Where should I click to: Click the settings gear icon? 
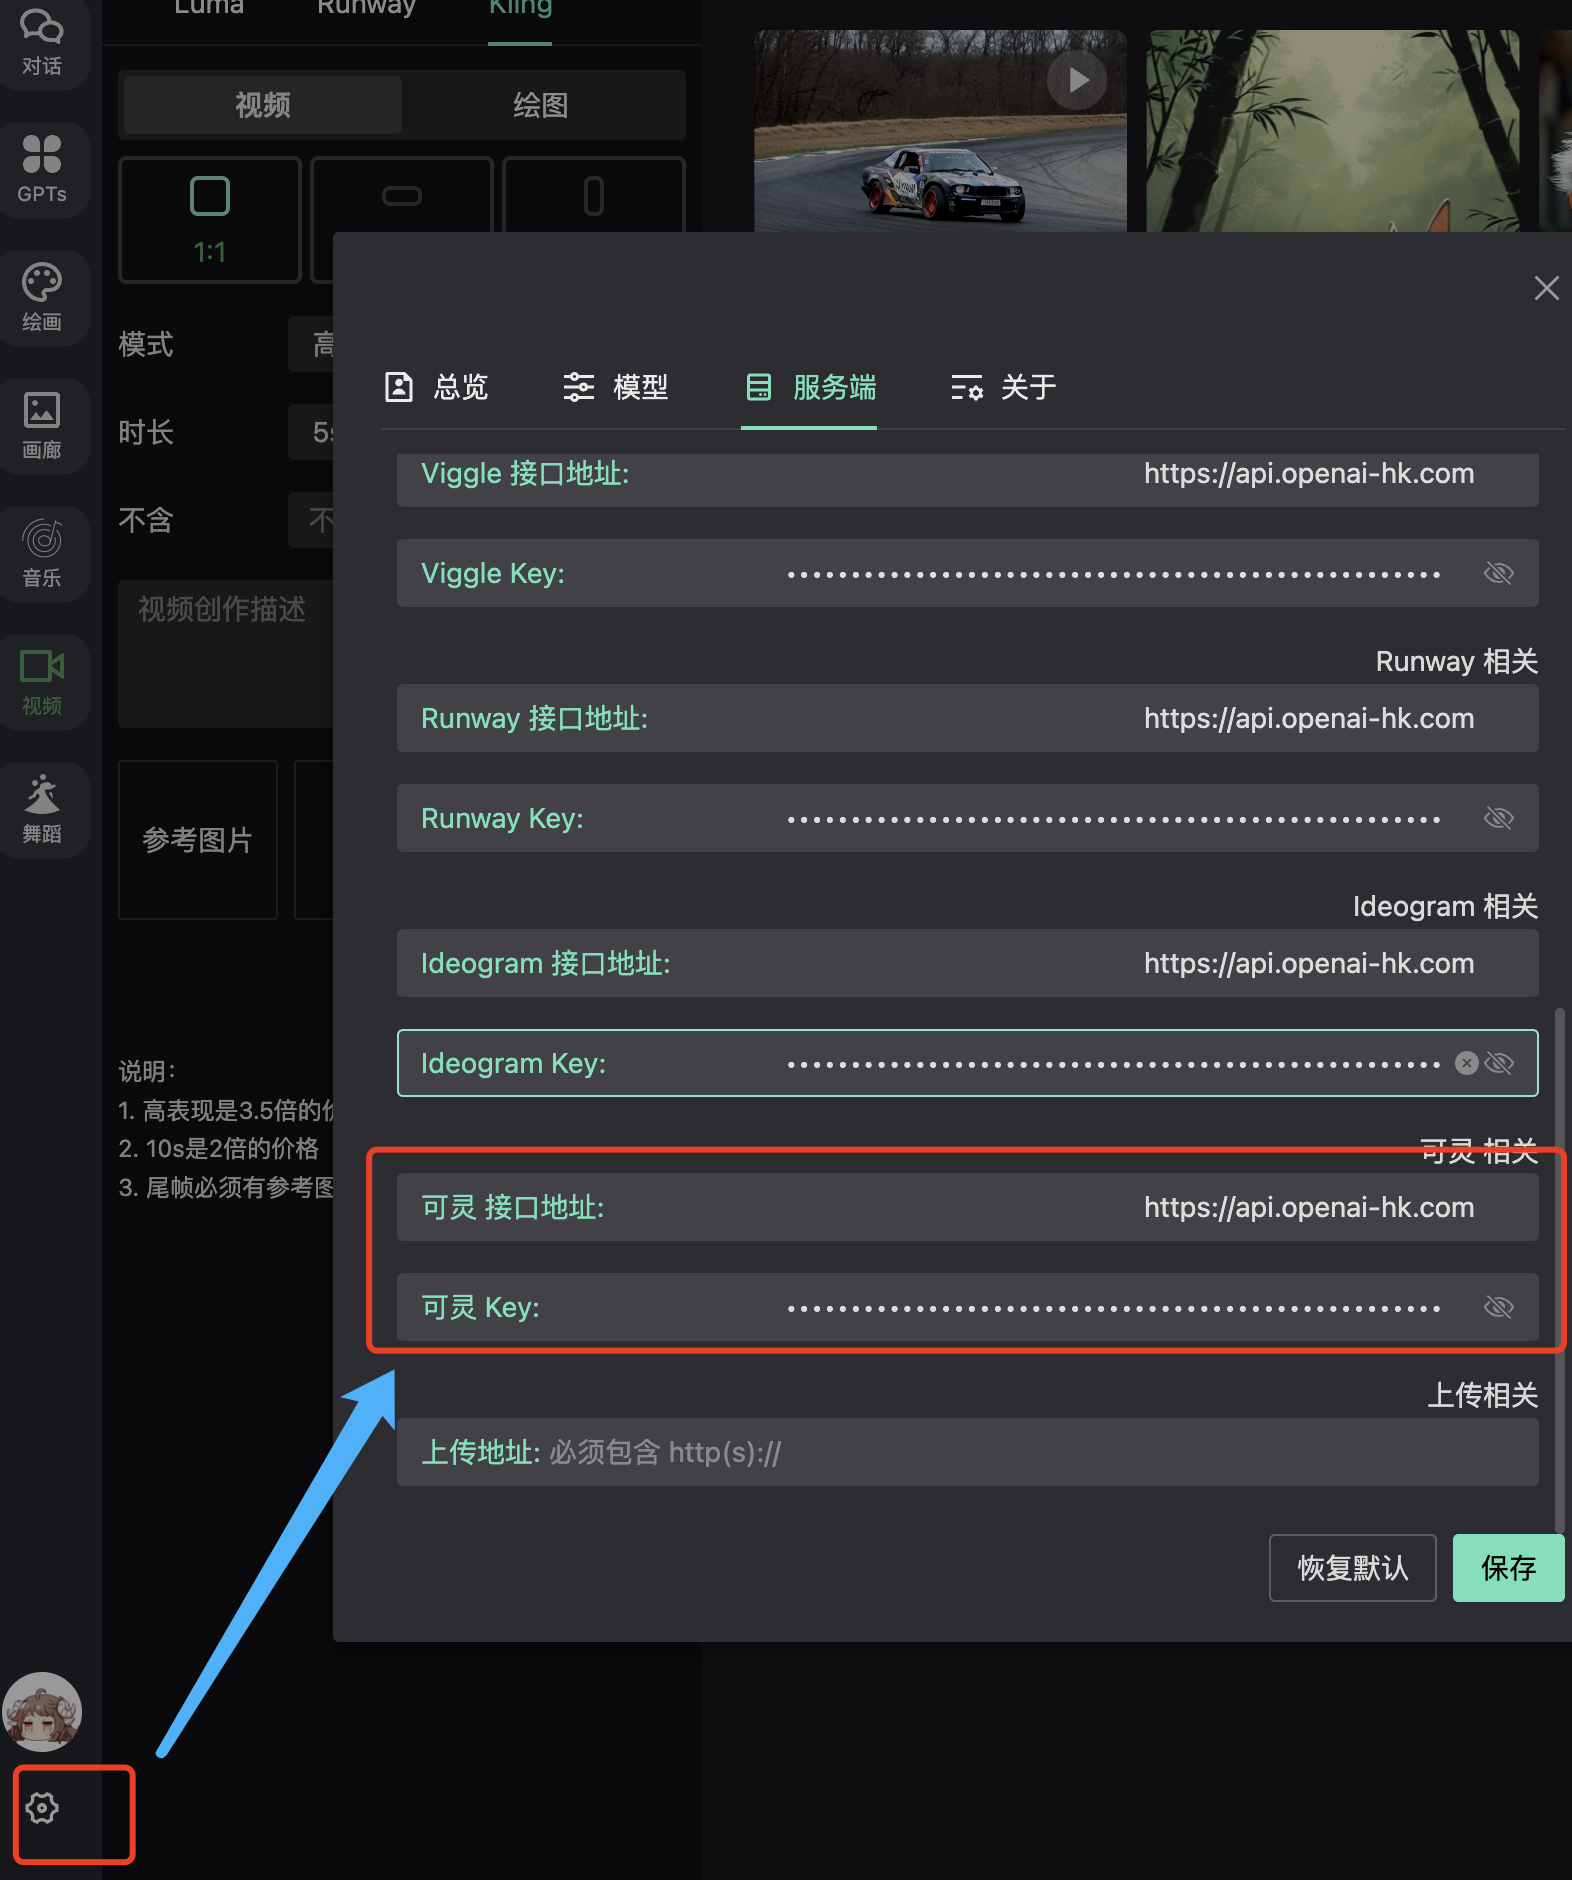click(42, 1808)
